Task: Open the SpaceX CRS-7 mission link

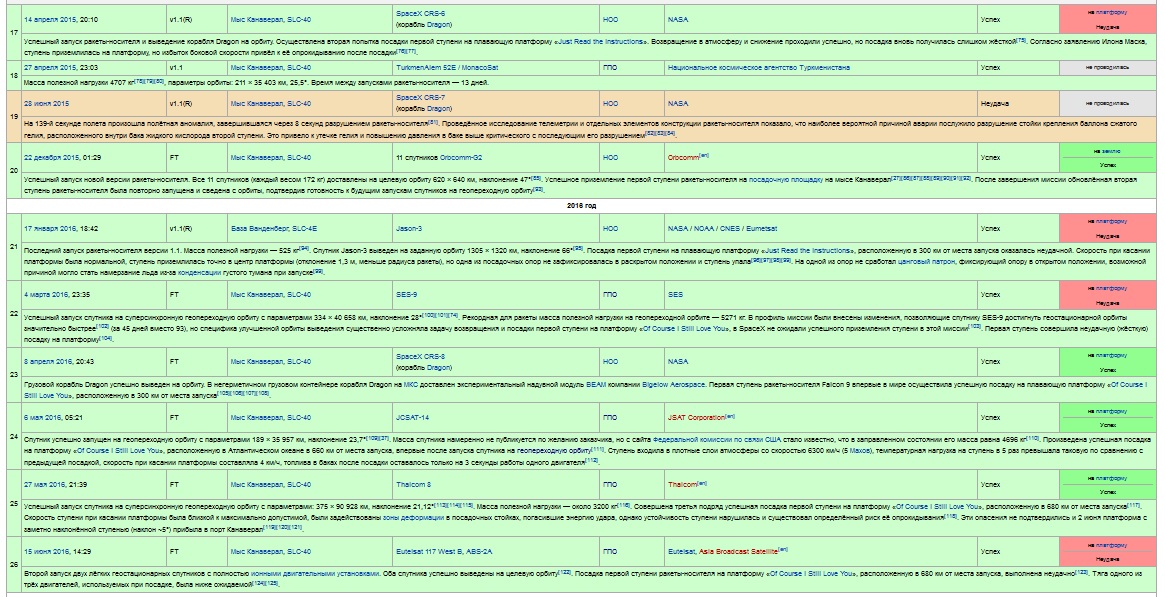Action: coord(420,98)
